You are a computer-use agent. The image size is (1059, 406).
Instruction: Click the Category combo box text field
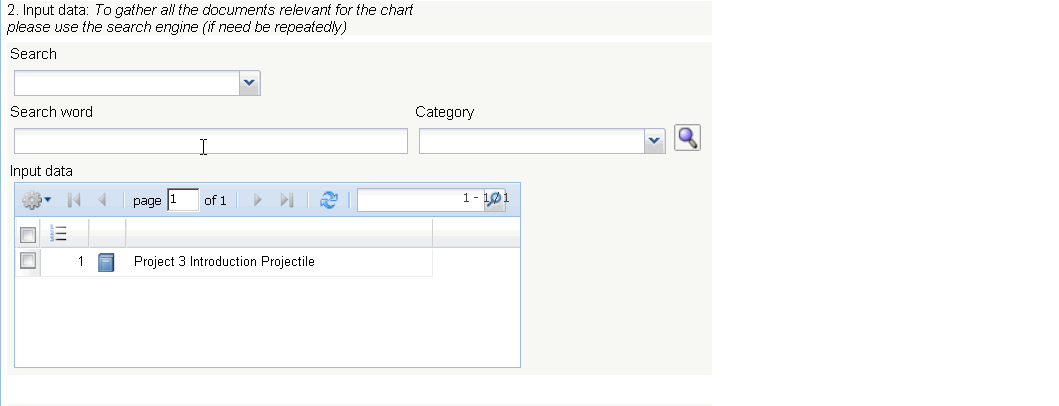pyautogui.click(x=531, y=142)
